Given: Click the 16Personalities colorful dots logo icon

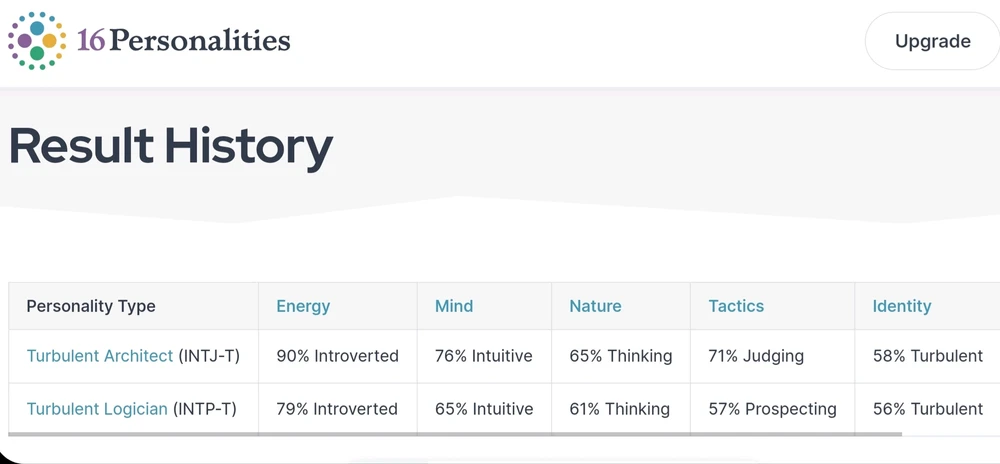Looking at the screenshot, I should click(37, 41).
